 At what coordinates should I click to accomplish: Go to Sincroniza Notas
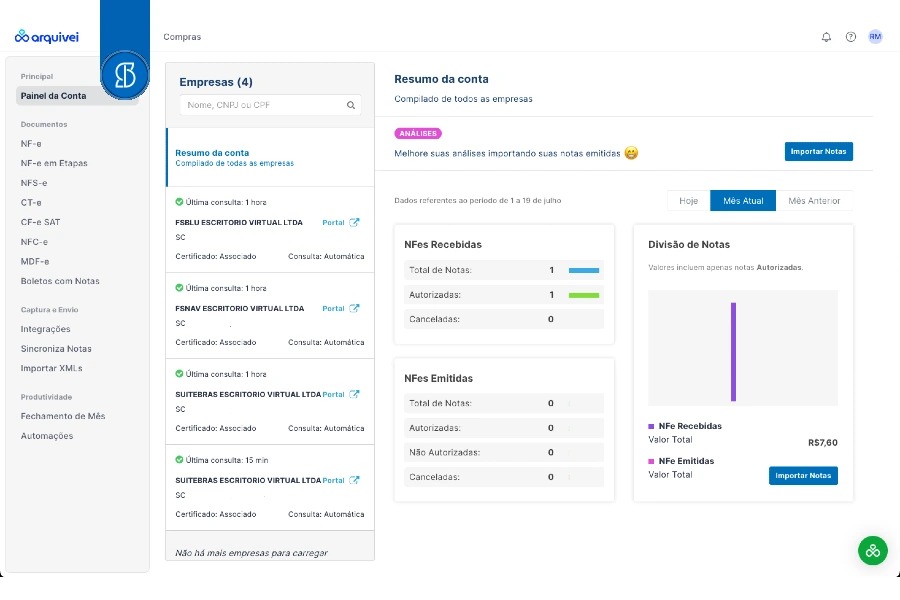coord(56,349)
